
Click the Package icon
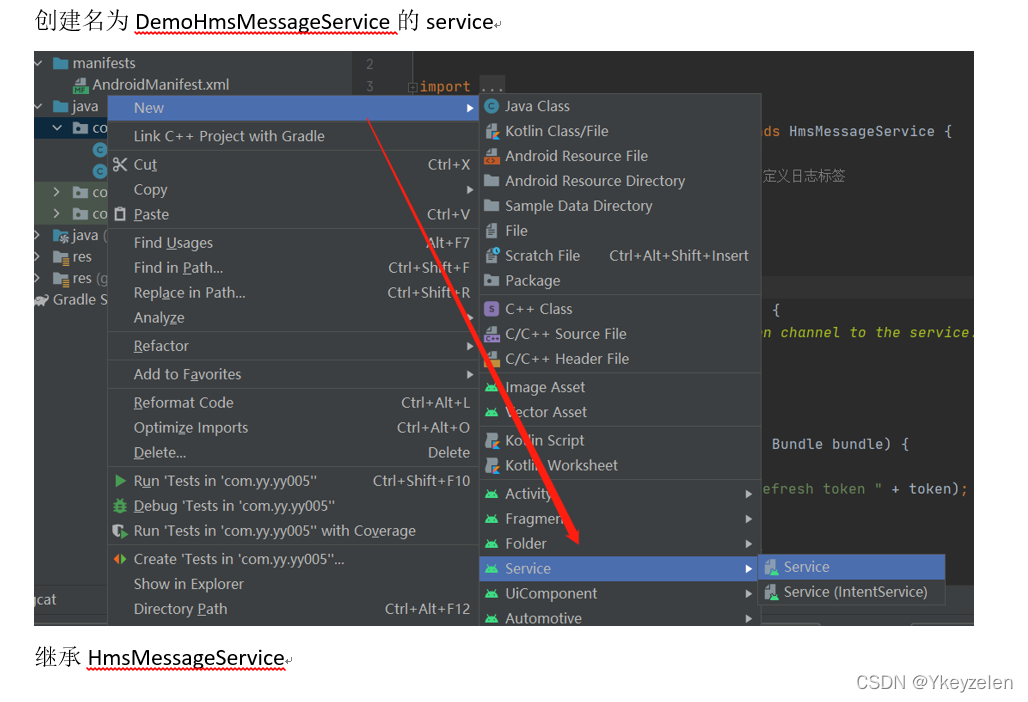point(492,280)
